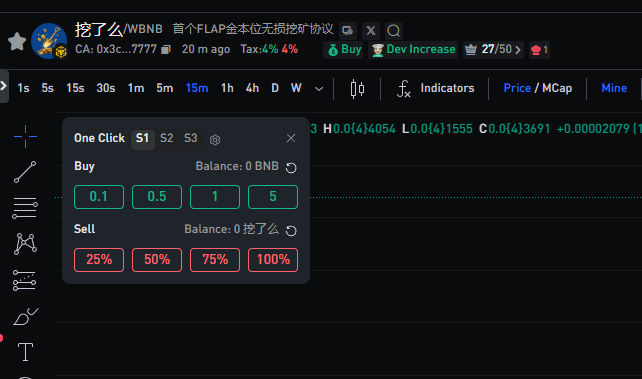Click the red alert badge showing 1

[x=539, y=50]
